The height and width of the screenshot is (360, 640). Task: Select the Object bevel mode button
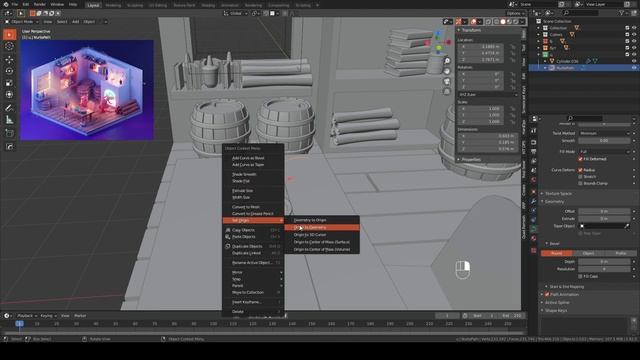coord(588,253)
